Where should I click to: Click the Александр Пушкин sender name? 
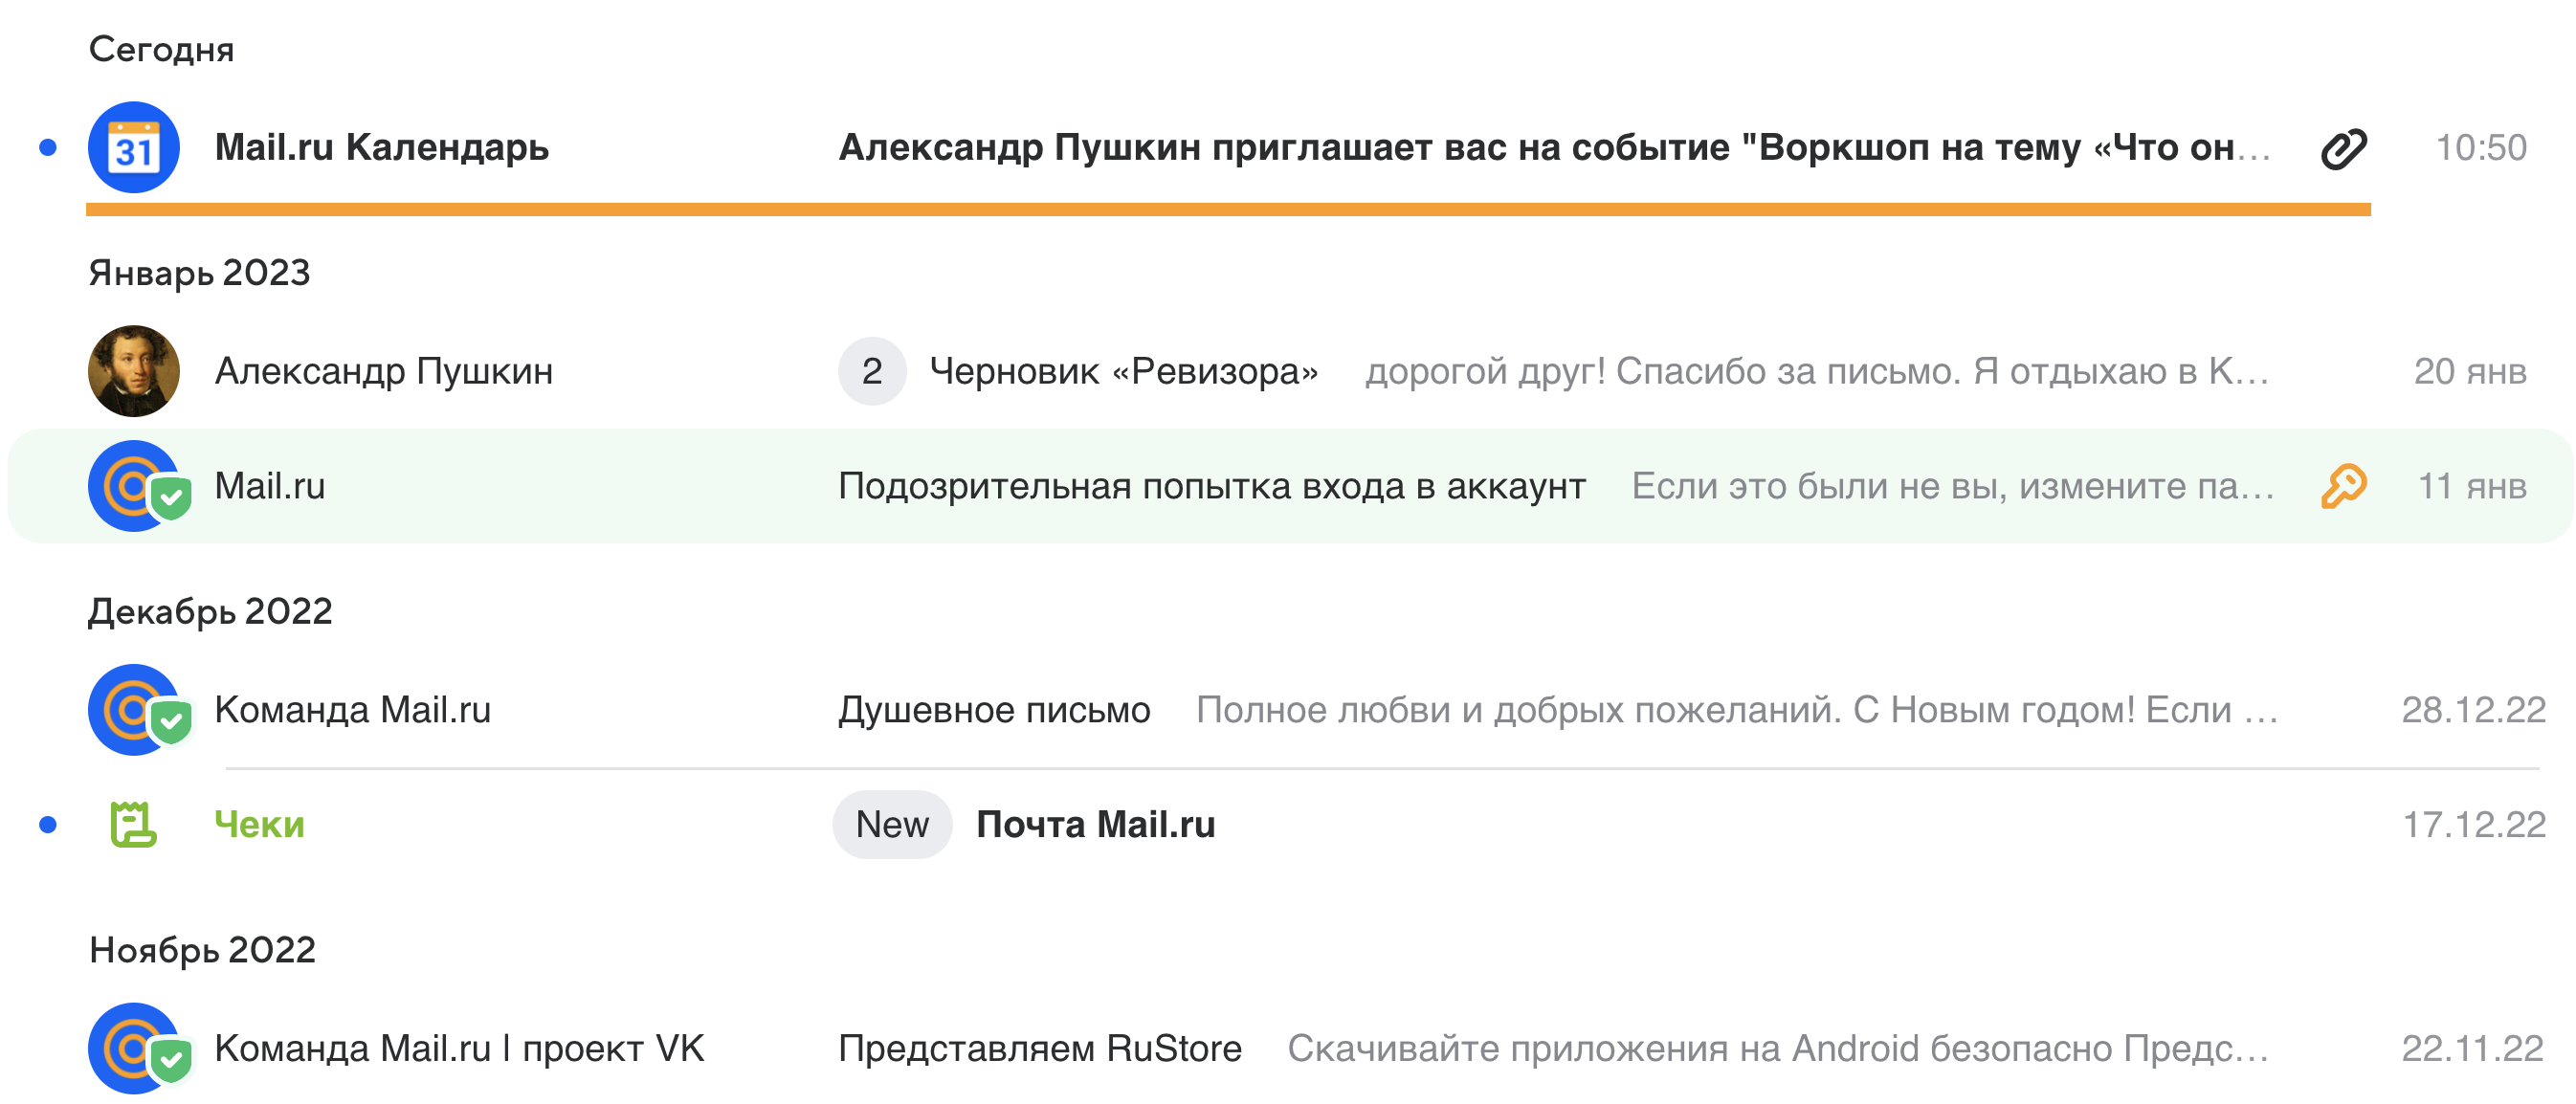tap(383, 371)
